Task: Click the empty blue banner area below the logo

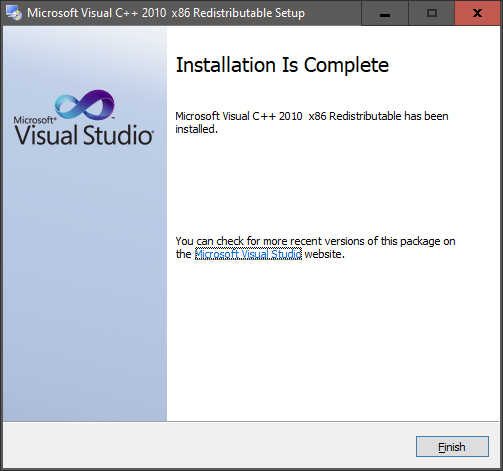Action: tap(85, 283)
